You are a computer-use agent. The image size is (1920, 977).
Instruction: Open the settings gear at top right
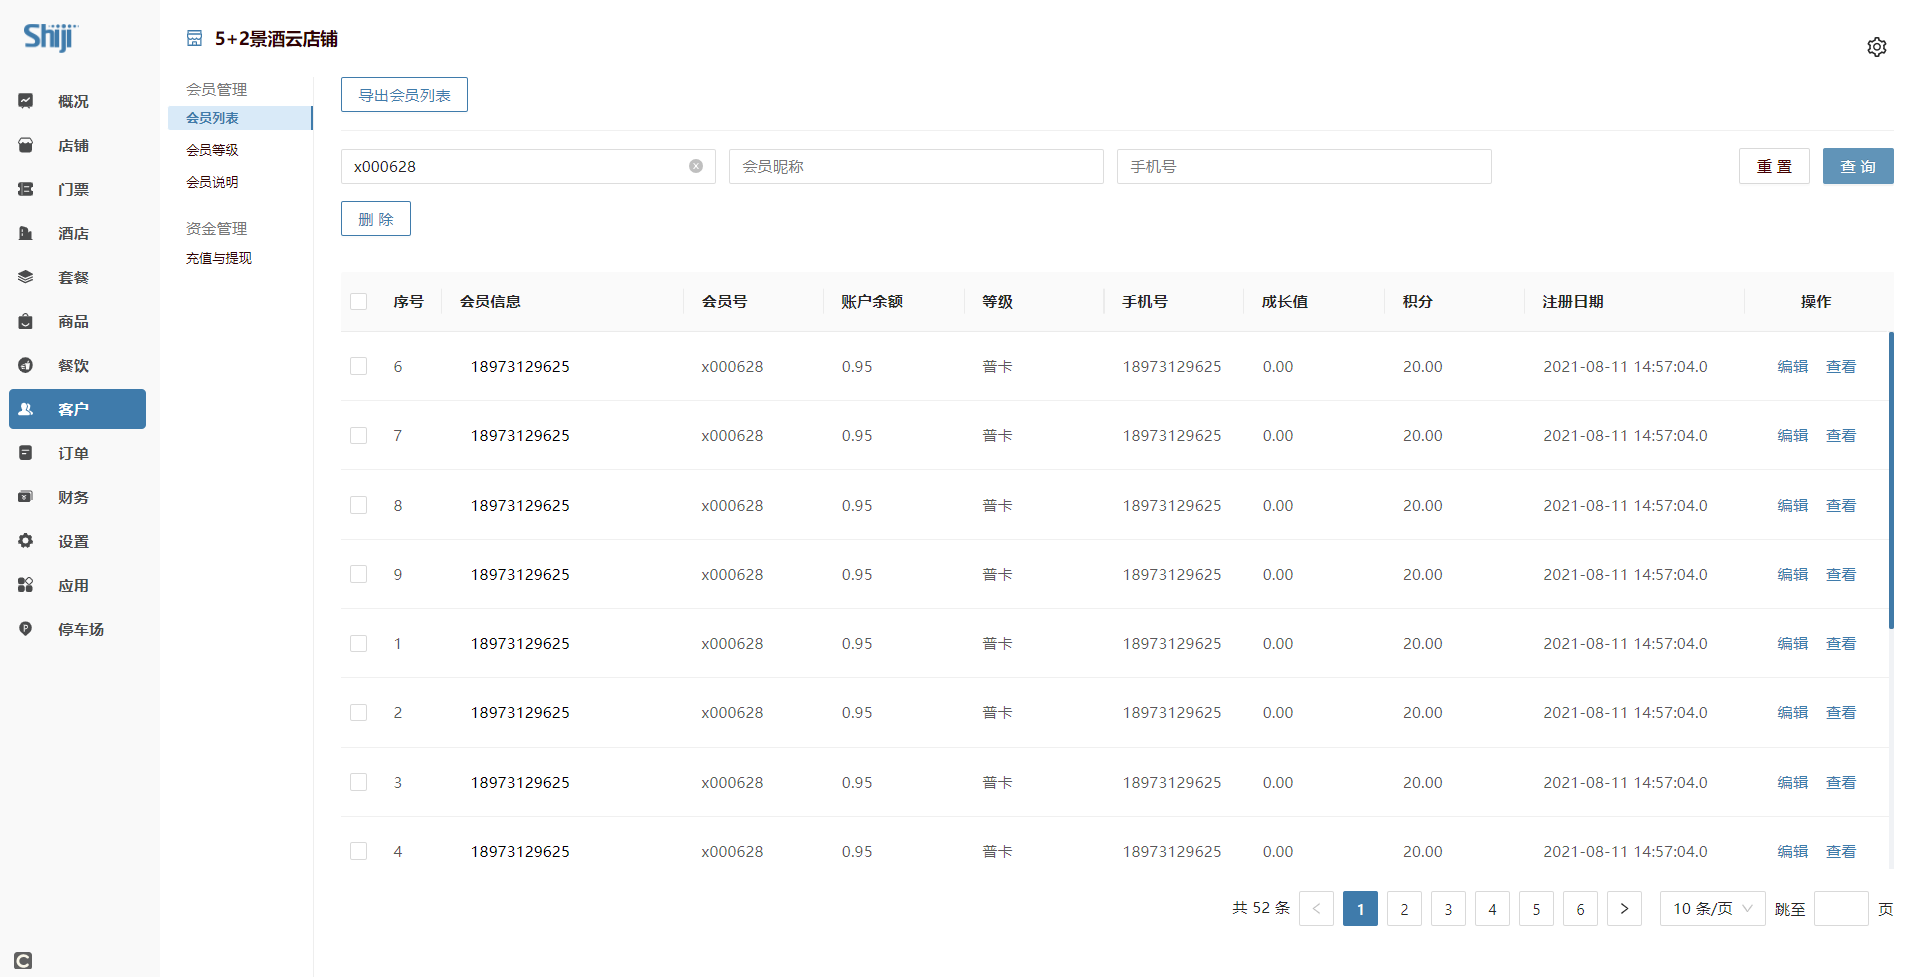[x=1877, y=47]
